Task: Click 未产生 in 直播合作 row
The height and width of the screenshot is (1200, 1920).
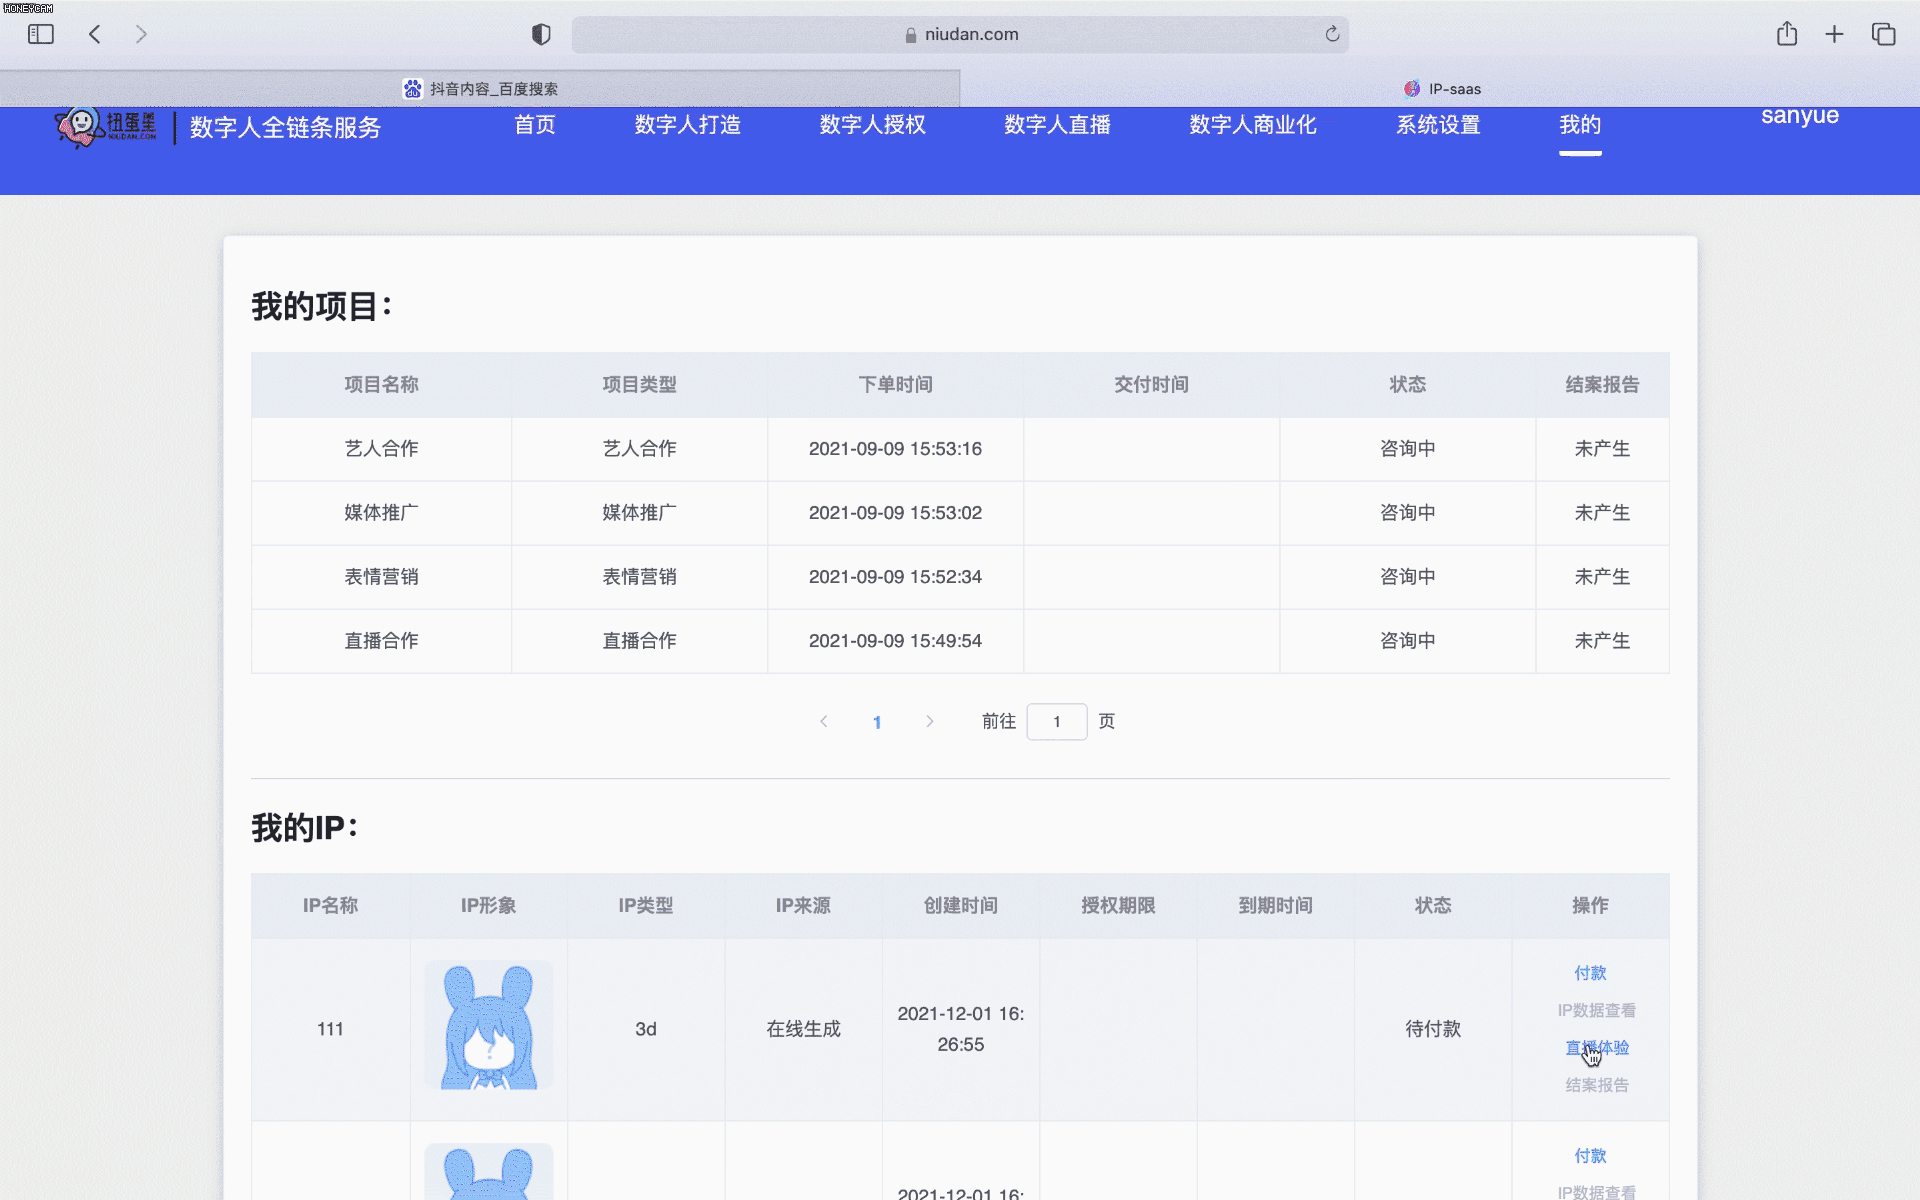Action: click(x=1602, y=641)
